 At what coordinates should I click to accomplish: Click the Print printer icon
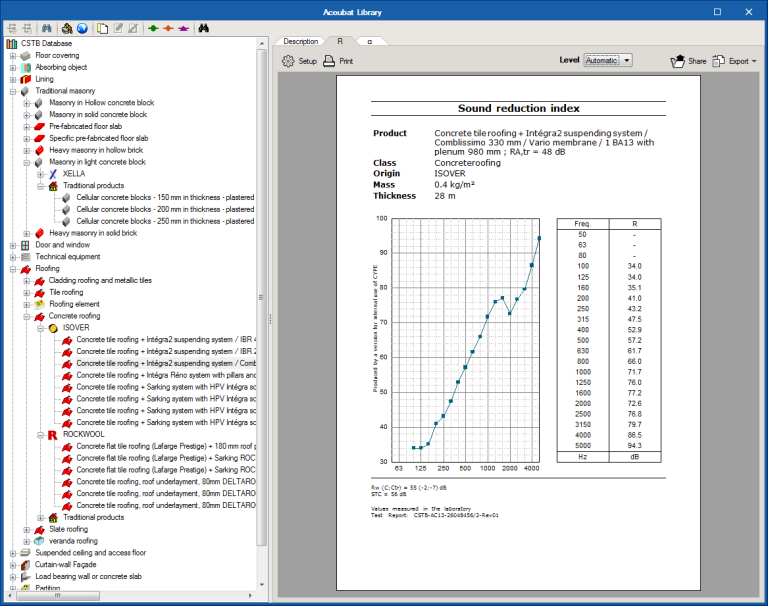click(x=328, y=61)
